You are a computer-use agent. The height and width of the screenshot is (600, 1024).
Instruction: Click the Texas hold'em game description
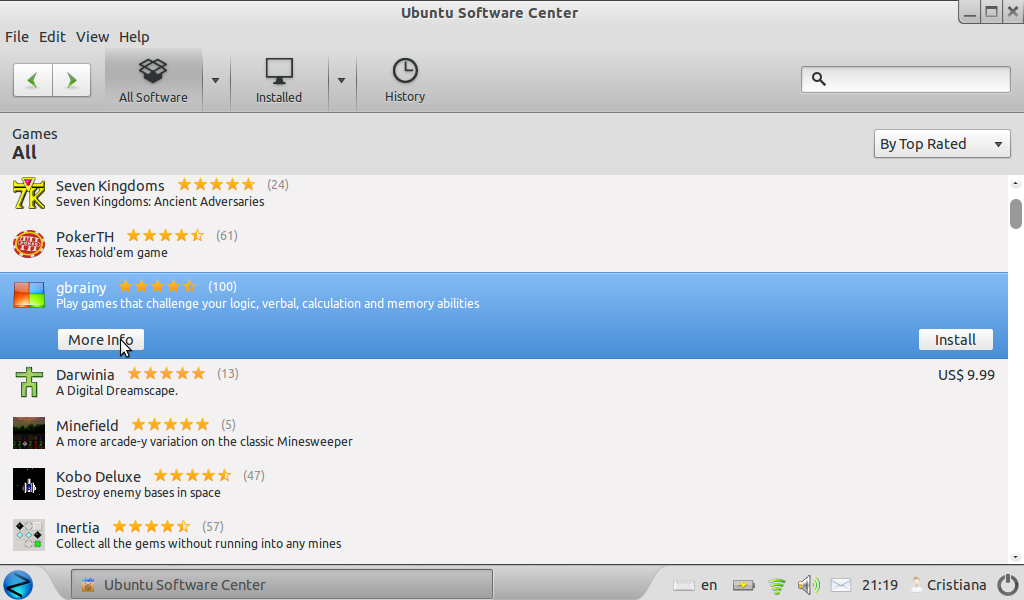tap(112, 253)
